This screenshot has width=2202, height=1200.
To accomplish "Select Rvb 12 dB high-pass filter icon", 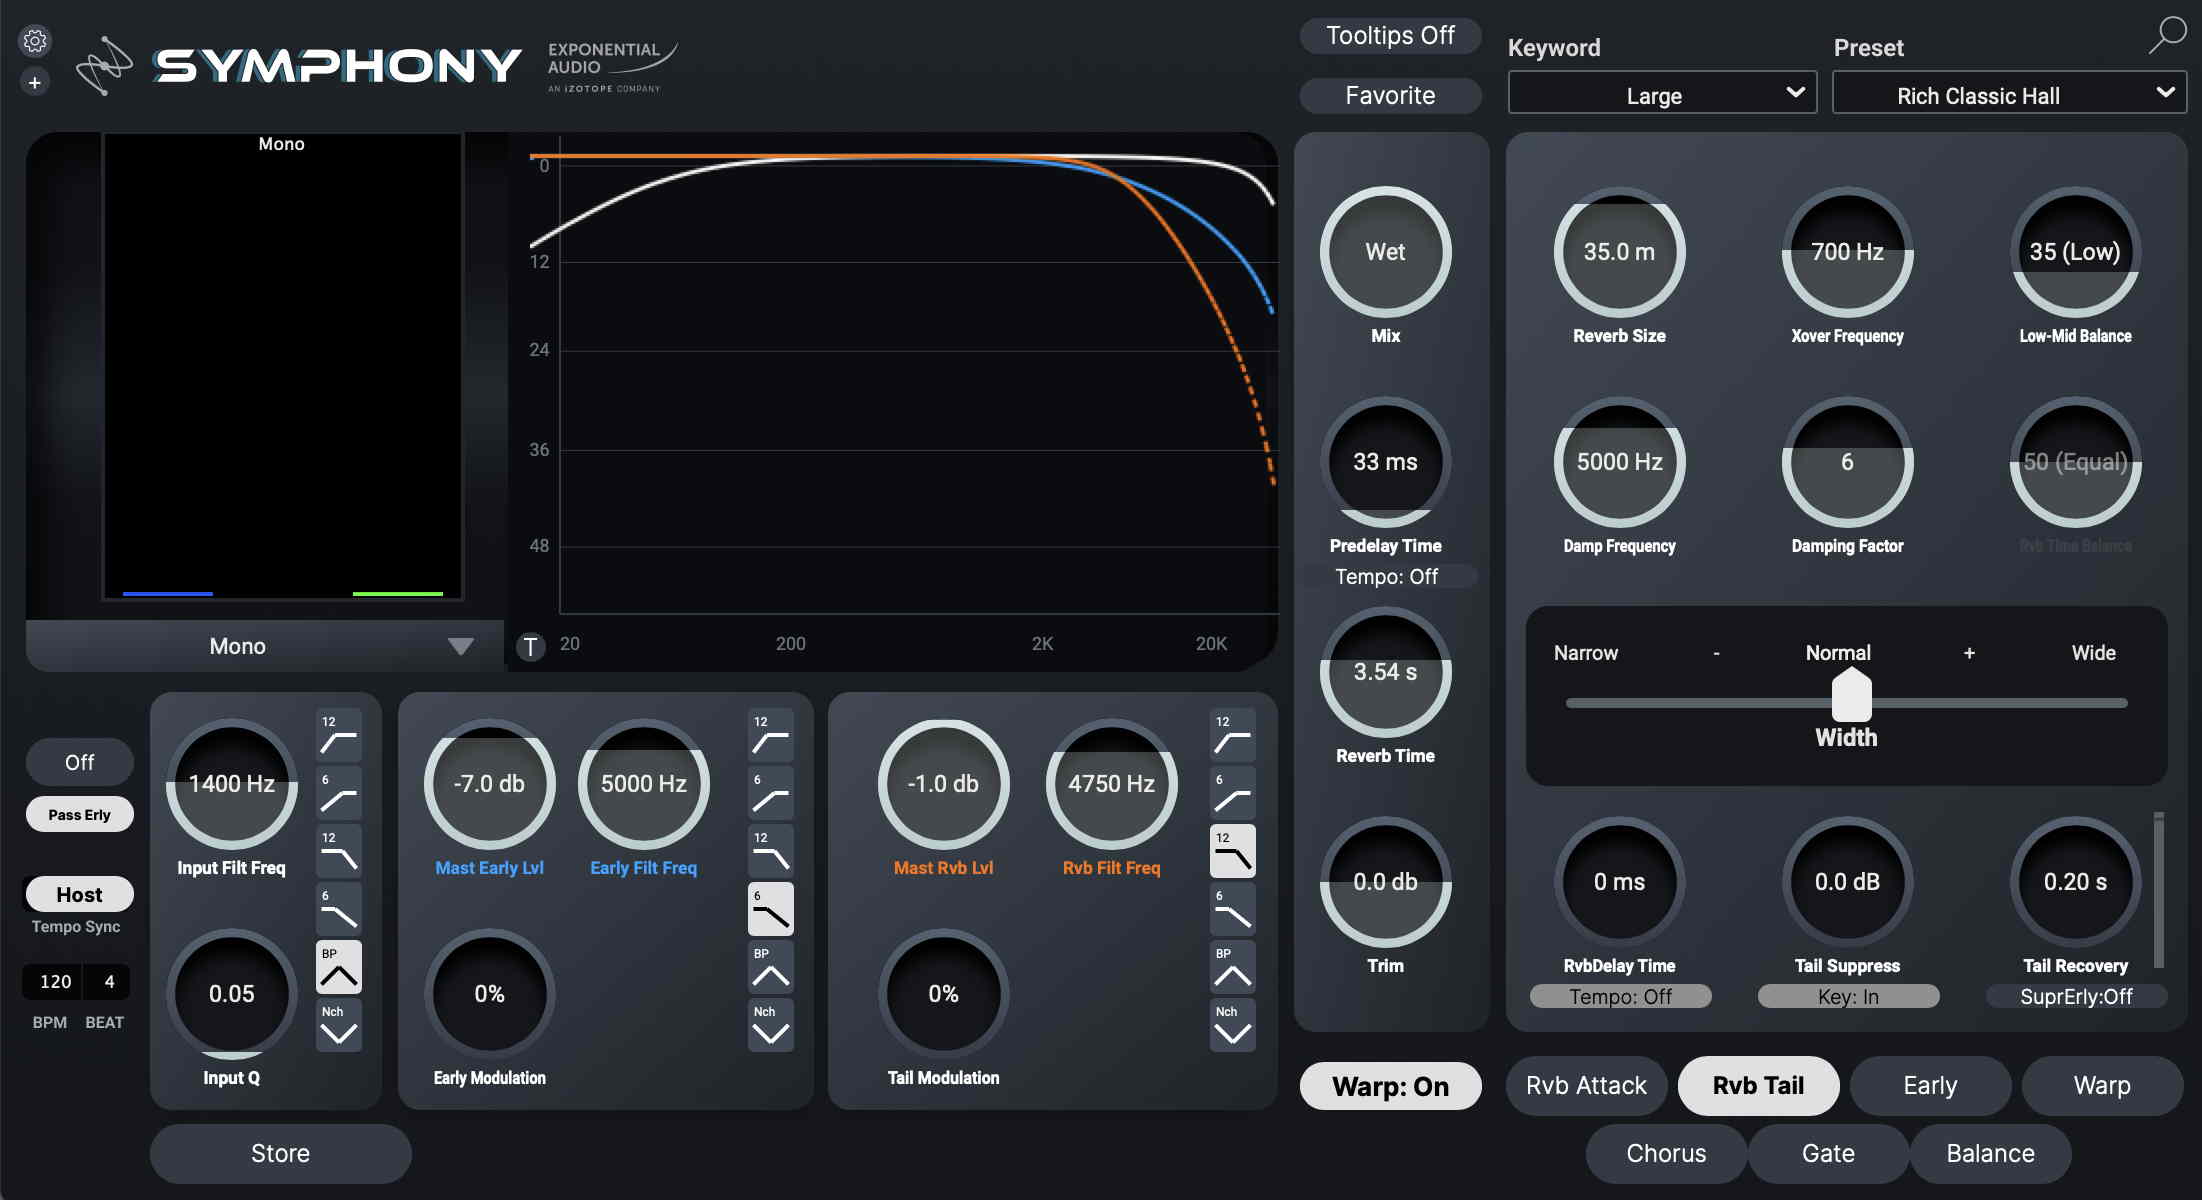I will [x=1233, y=735].
